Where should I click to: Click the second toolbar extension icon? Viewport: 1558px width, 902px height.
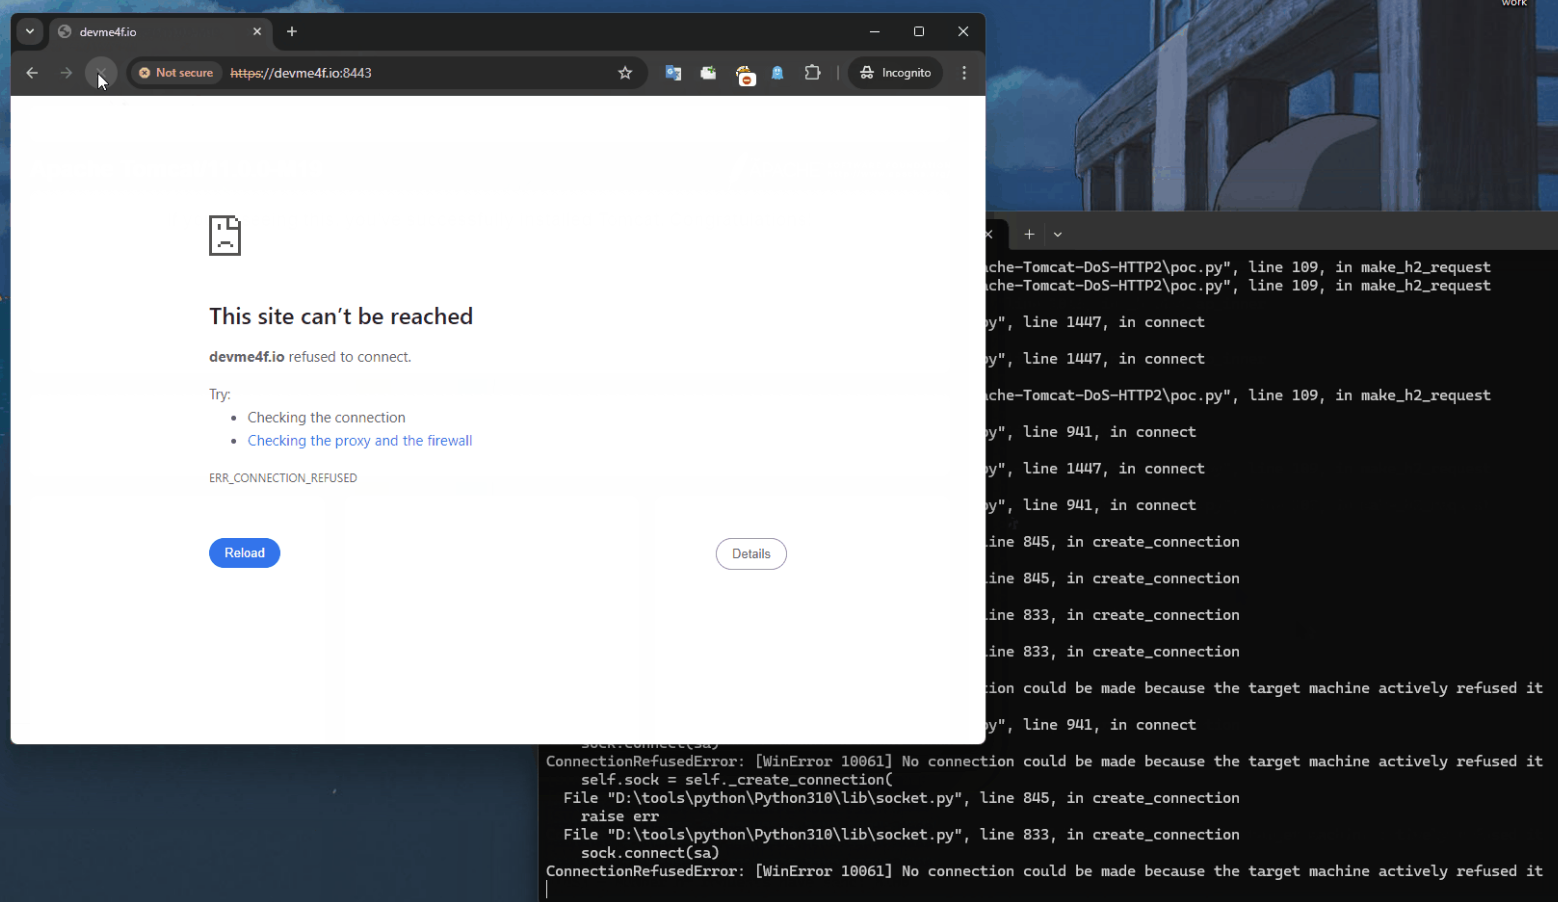(x=708, y=73)
